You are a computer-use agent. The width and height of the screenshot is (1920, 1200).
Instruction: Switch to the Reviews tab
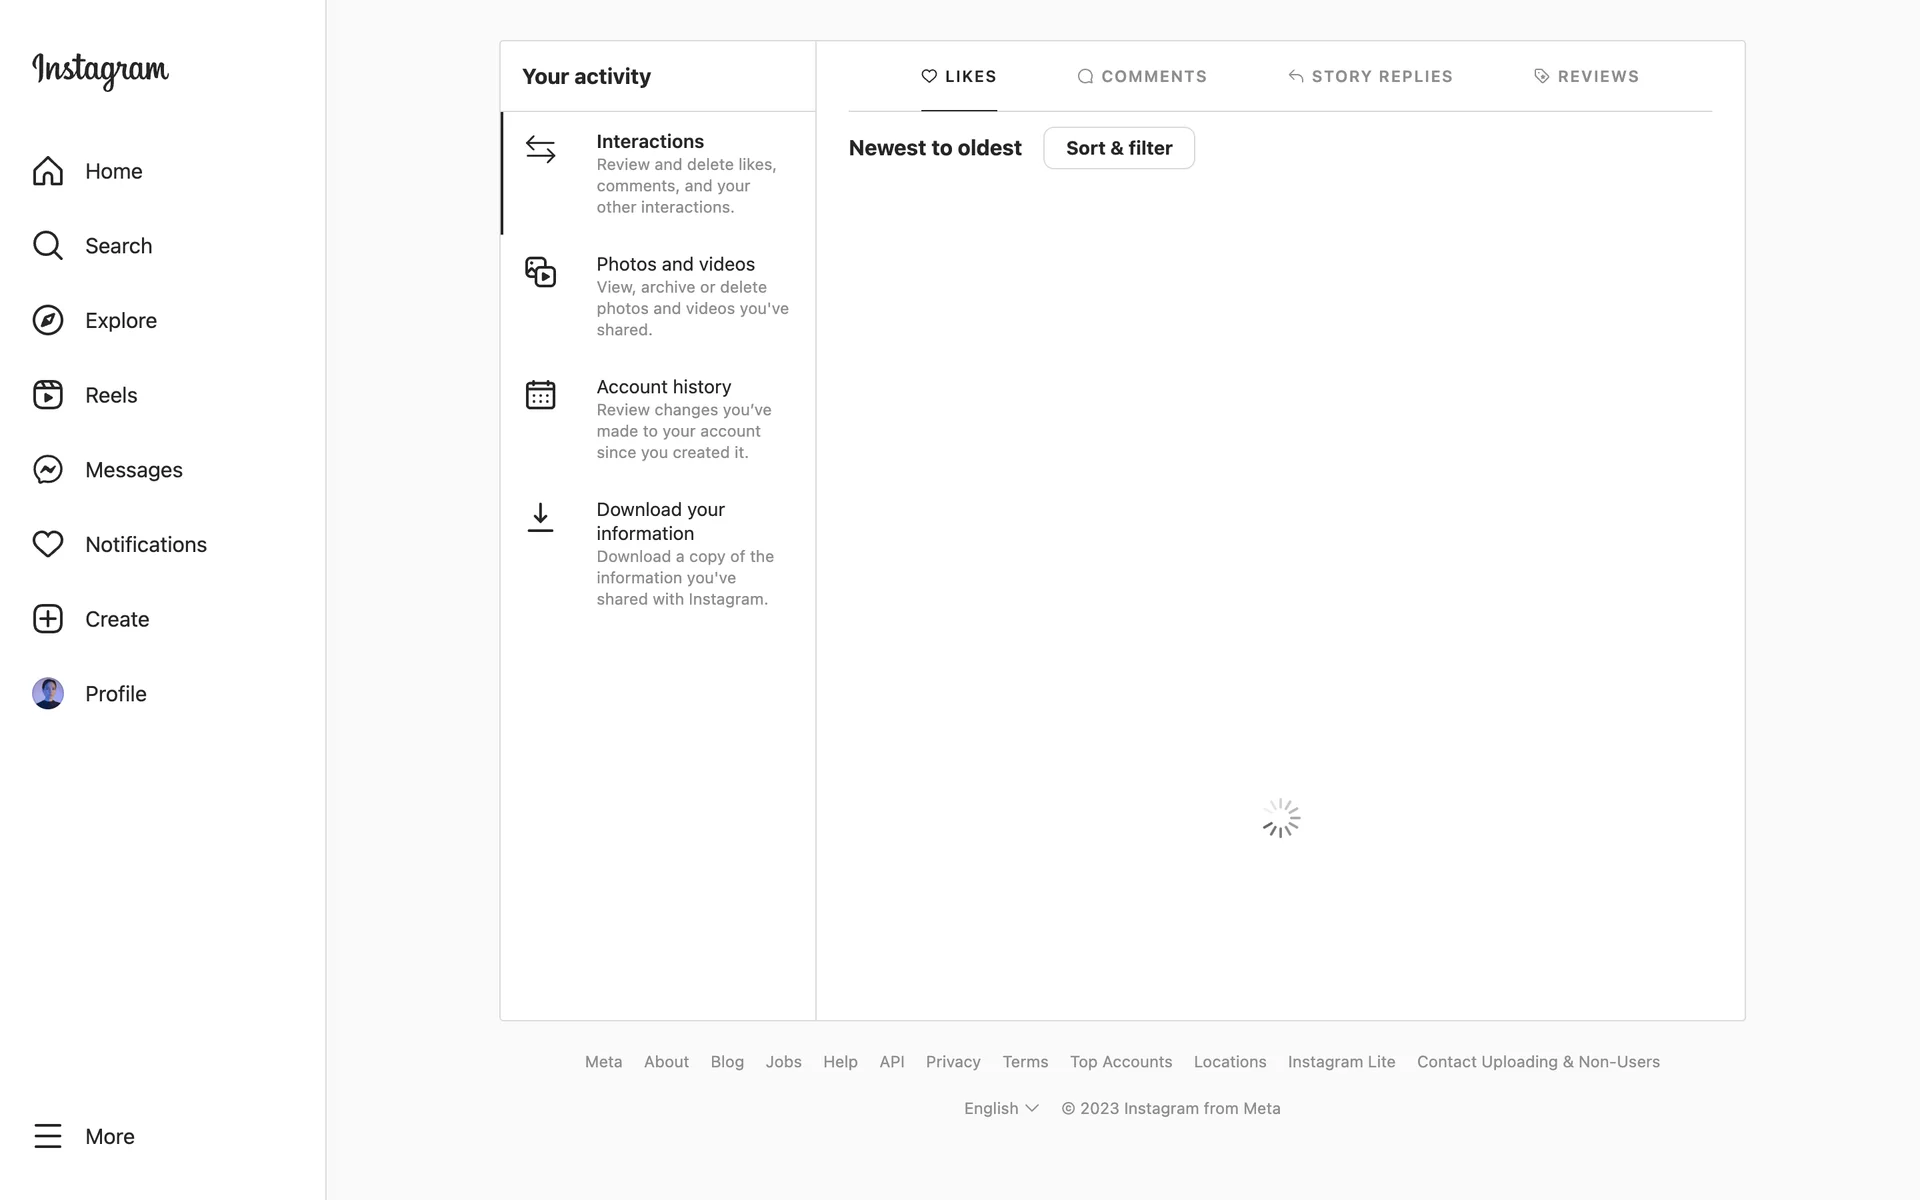[x=1586, y=76]
